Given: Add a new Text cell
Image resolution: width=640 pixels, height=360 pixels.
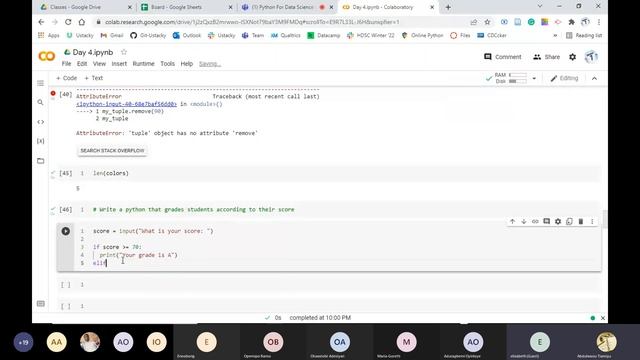Looking at the screenshot, I should (93, 78).
